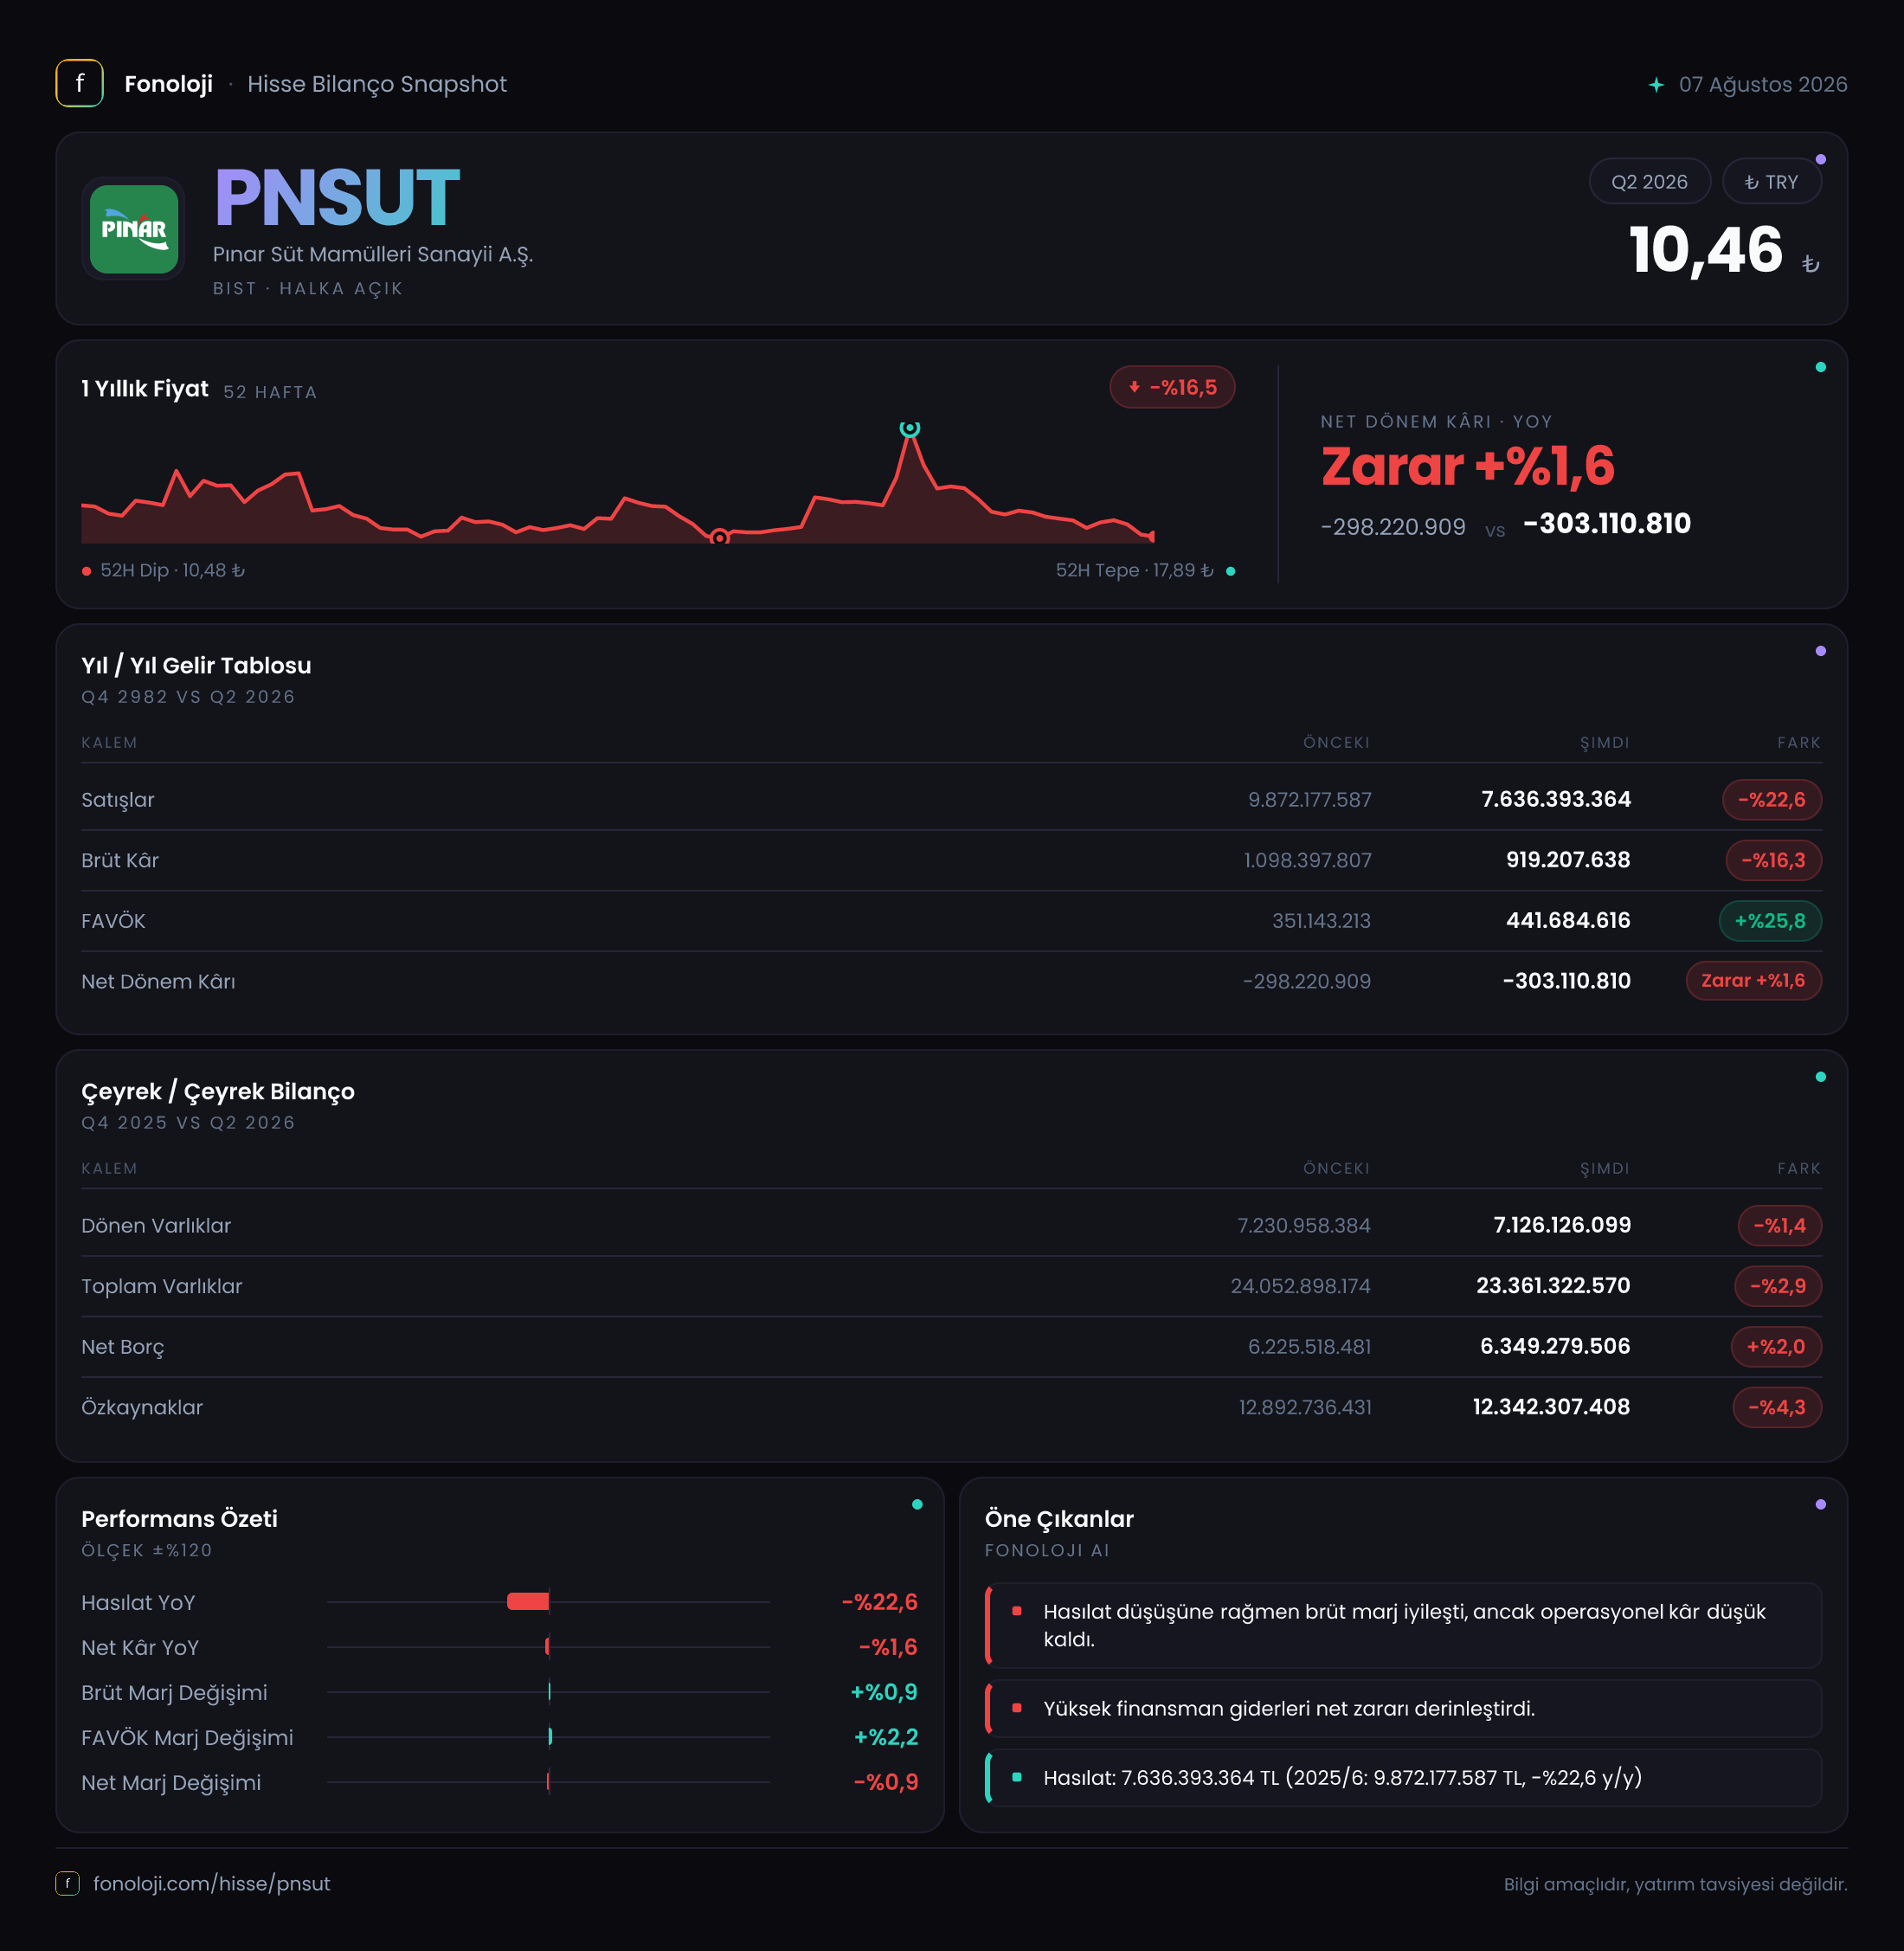This screenshot has width=1904, height=1951.
Task: Click the teal dot beside 52H Tepe label
Action: tap(1230, 571)
